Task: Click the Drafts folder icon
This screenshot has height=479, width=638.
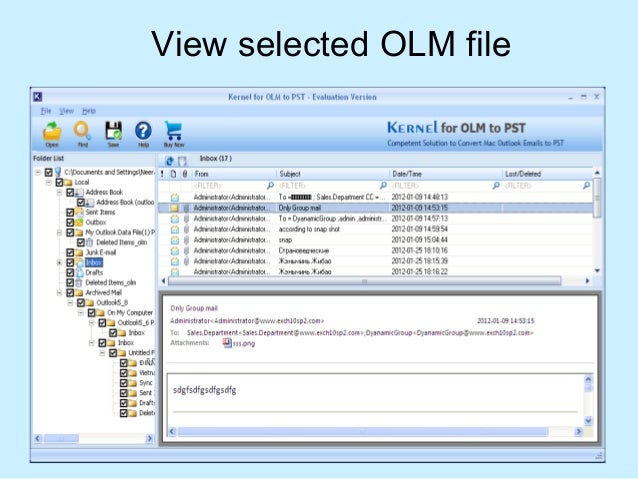Action: pyautogui.click(x=79, y=272)
